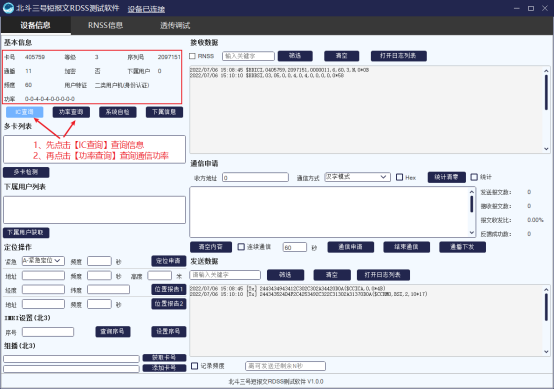This screenshot has width=554, height=390.
Task: Click the 下属用户获取 button
Action: click(26, 232)
